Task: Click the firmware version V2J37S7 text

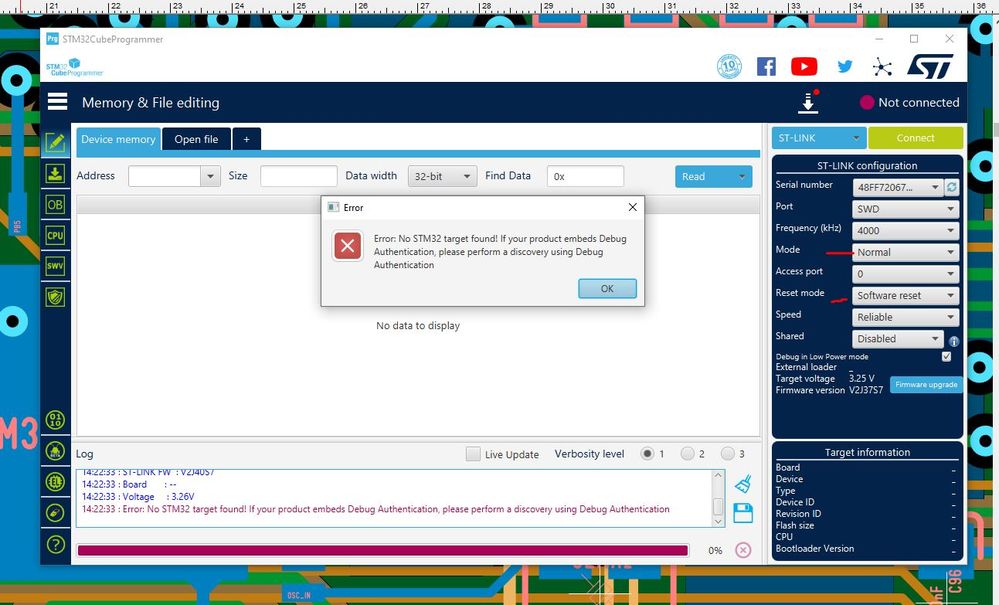Action: click(x=866, y=390)
